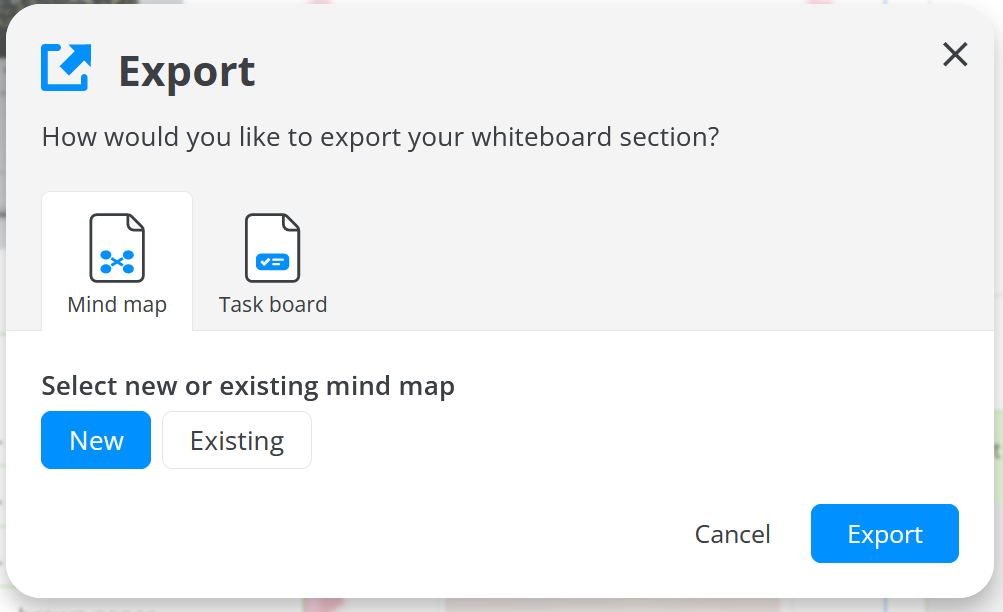Select the highlighted Mind map option card

coord(117,260)
